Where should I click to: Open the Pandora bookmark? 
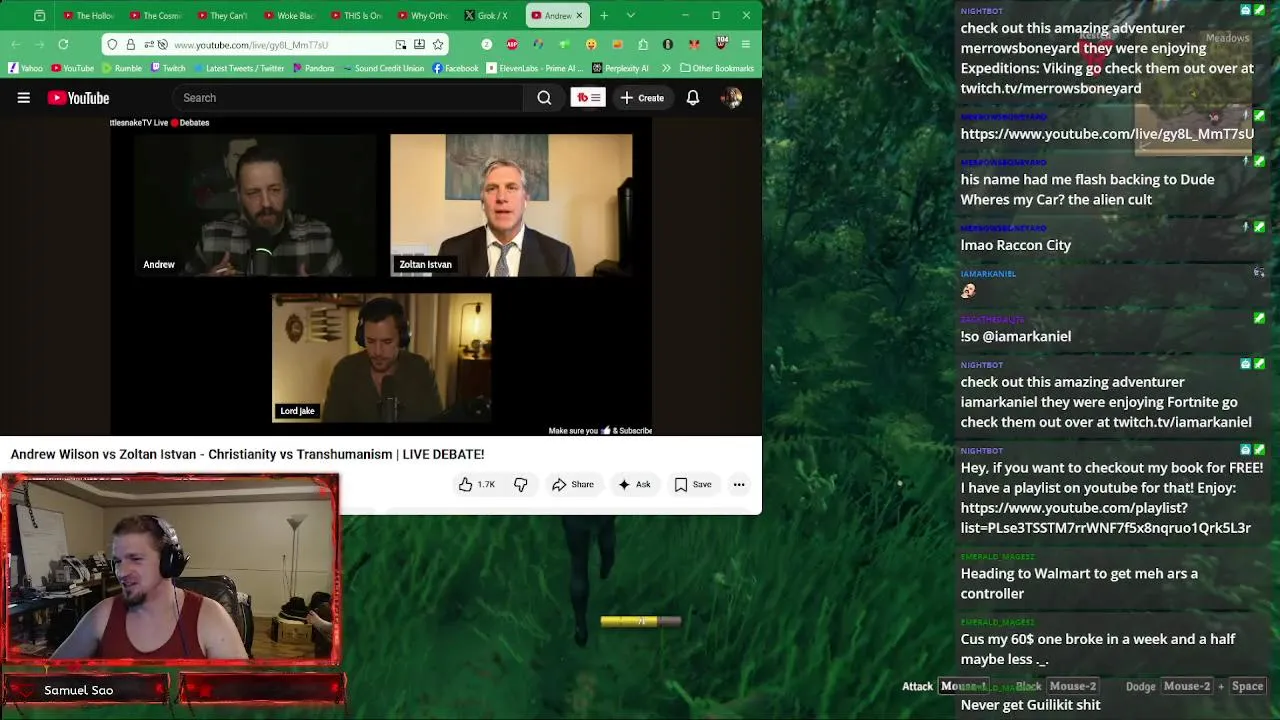[314, 68]
